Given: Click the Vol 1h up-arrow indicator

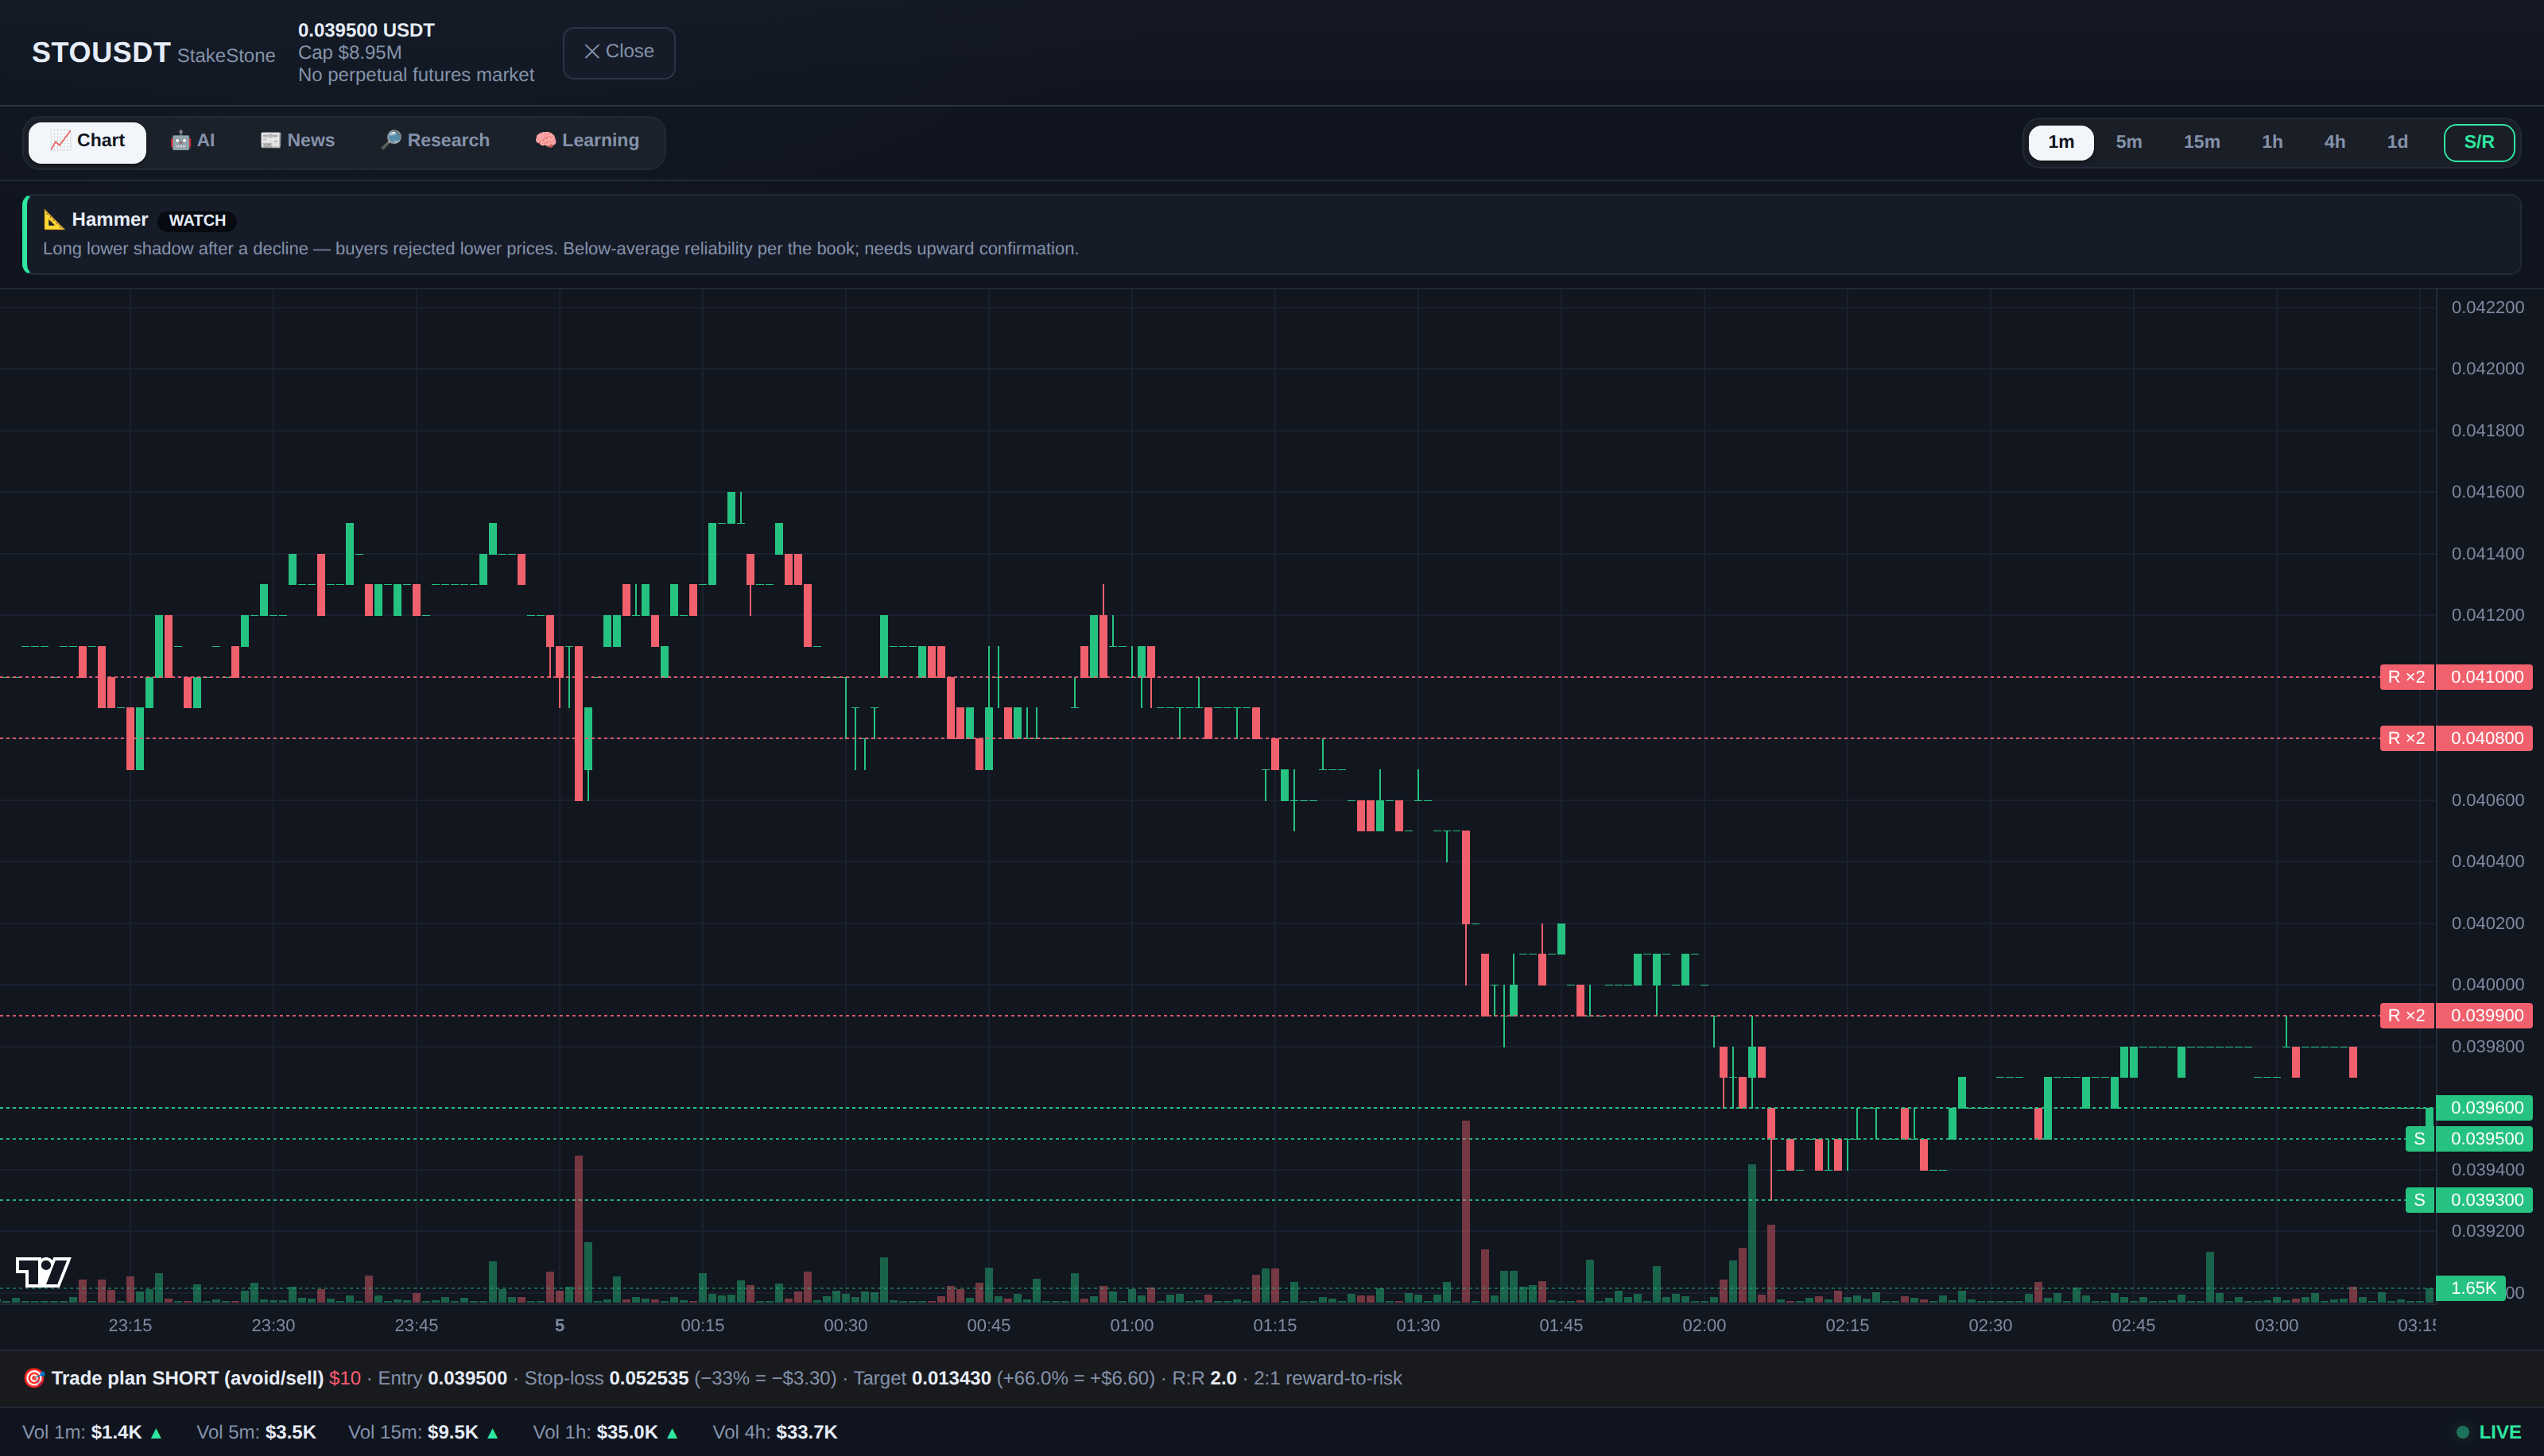Looking at the screenshot, I should (x=672, y=1433).
